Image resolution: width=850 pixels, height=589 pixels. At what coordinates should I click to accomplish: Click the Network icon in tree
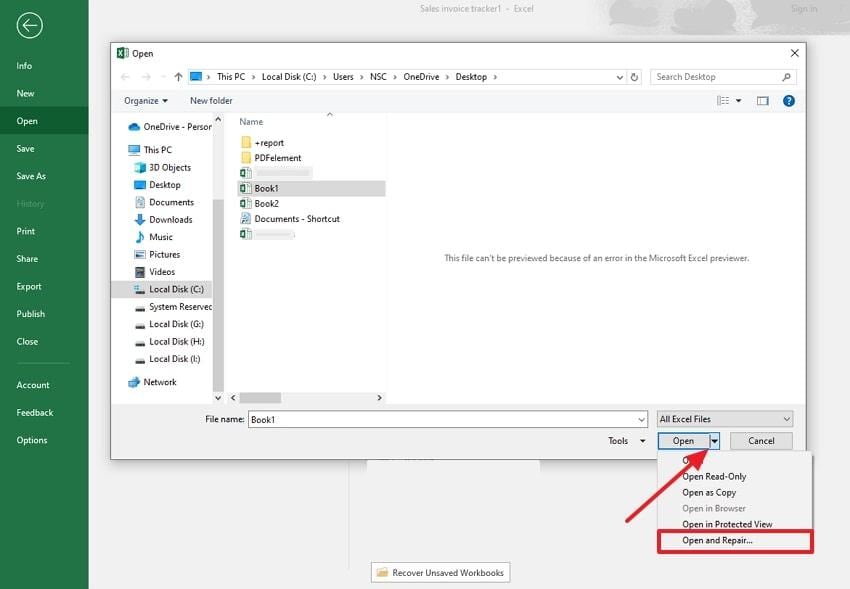(x=134, y=382)
